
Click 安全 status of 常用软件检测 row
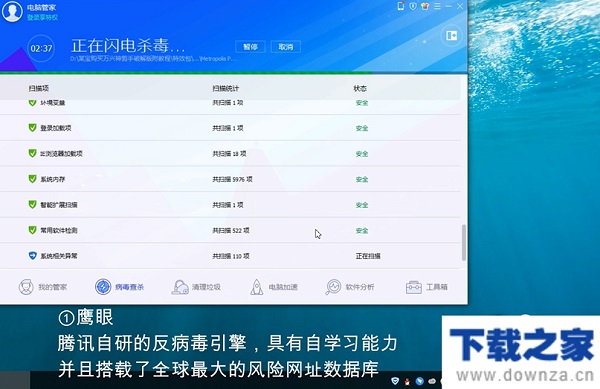[362, 231]
